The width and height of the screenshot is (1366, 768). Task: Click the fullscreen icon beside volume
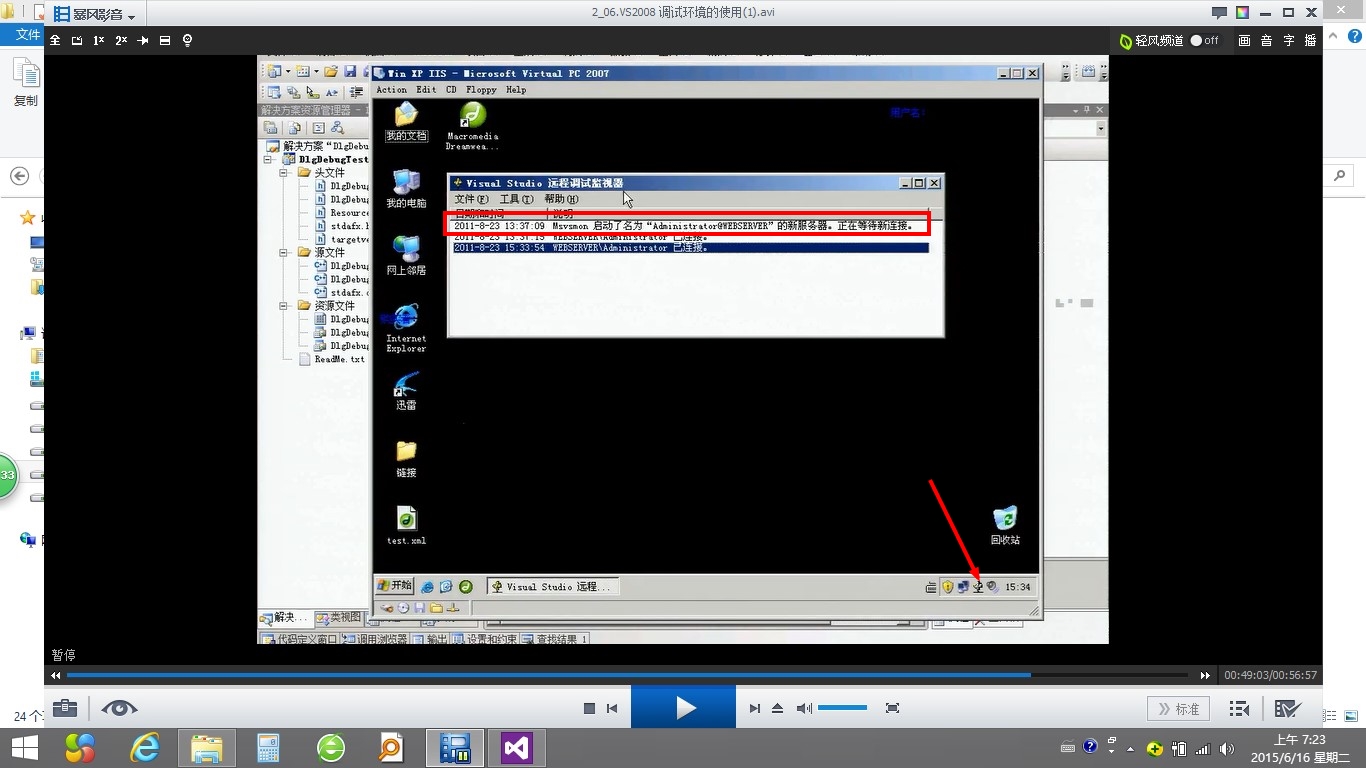pos(893,708)
